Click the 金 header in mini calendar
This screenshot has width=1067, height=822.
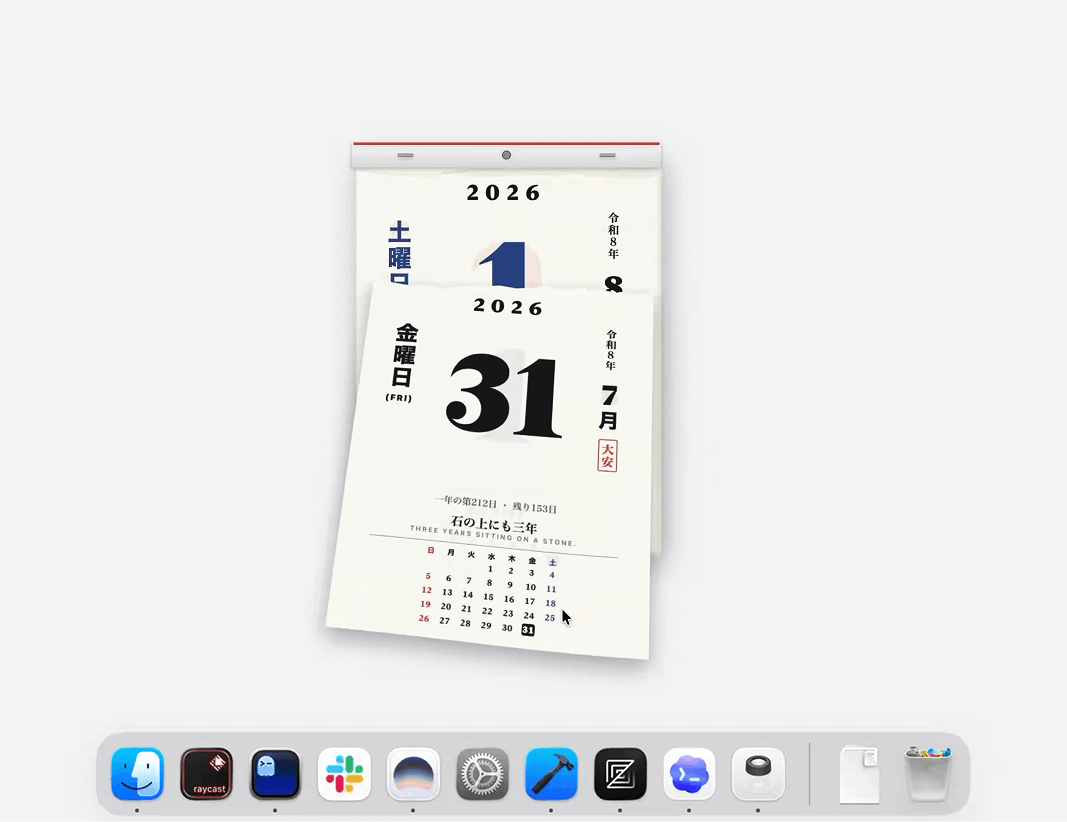532,561
